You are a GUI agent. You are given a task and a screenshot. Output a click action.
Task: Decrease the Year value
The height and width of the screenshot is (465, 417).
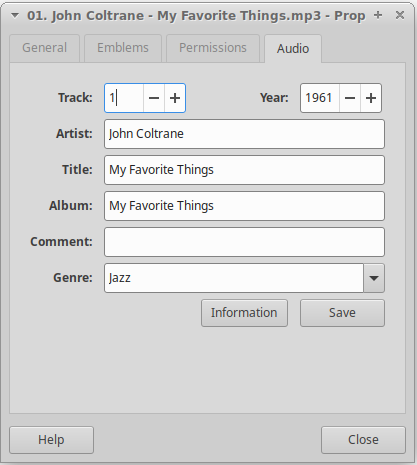coord(350,98)
